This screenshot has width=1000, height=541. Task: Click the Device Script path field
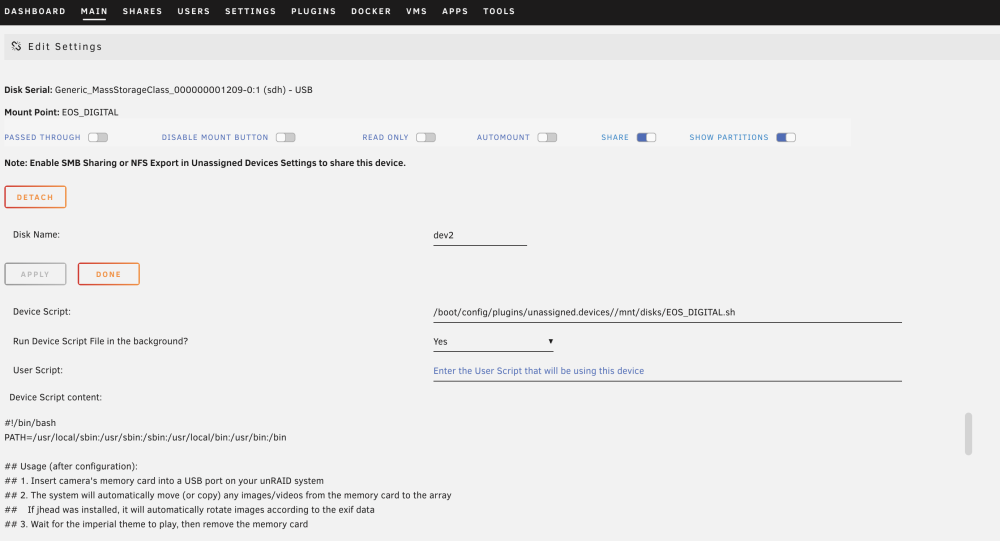[x=667, y=313]
